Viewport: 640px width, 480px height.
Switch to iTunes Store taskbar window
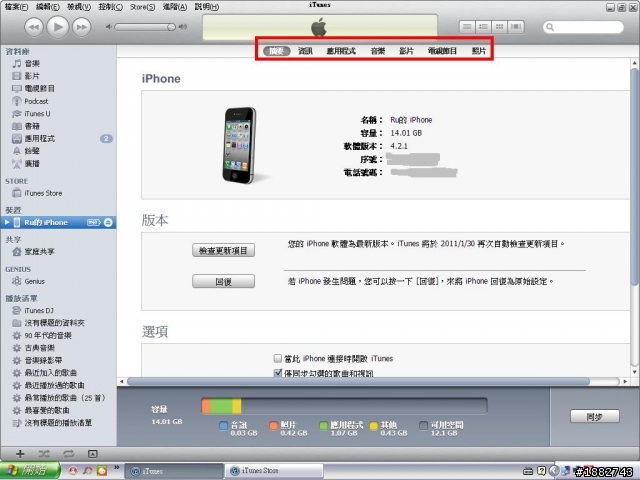click(273, 471)
